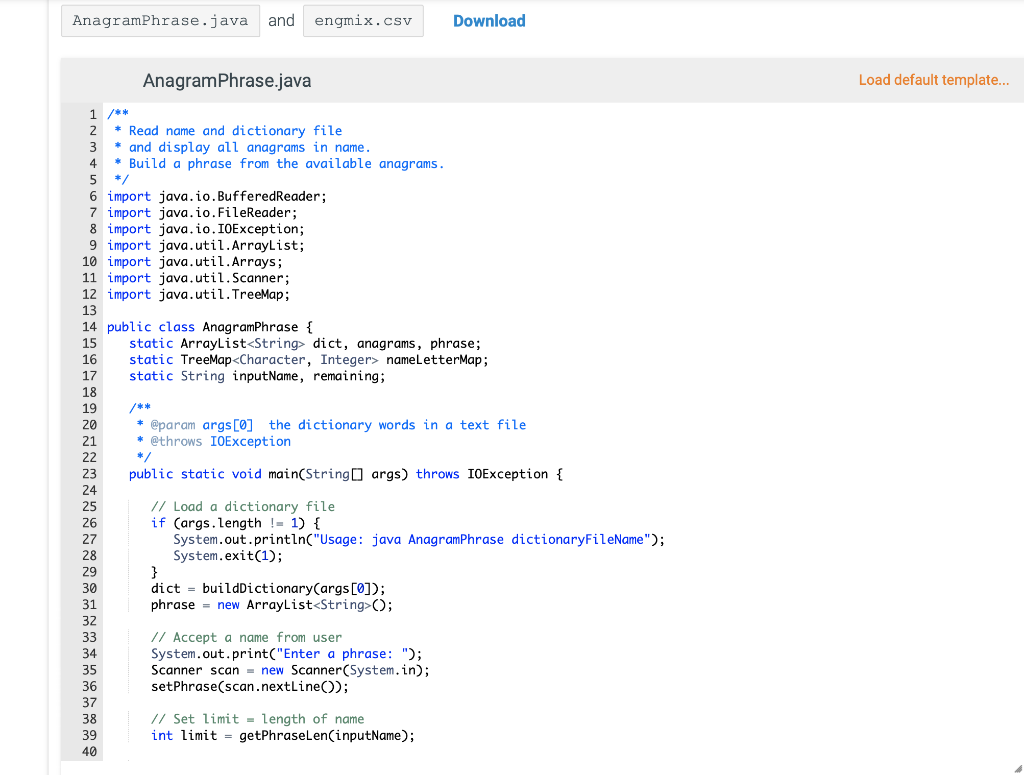The height and width of the screenshot is (775, 1024).
Task: Click 'dict = buildDictionary(args[0]);' line
Action: point(268,588)
